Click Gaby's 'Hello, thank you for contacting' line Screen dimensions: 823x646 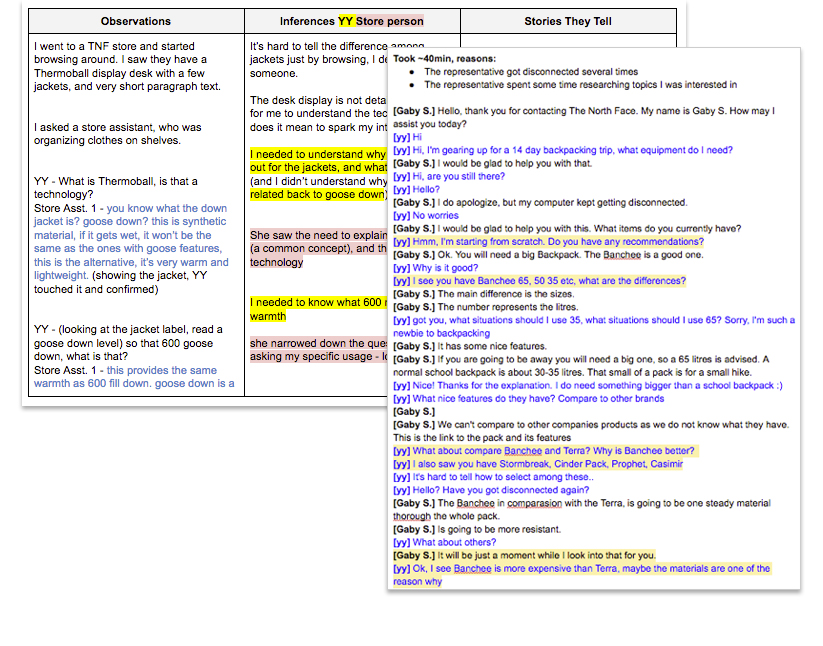click(x=584, y=118)
